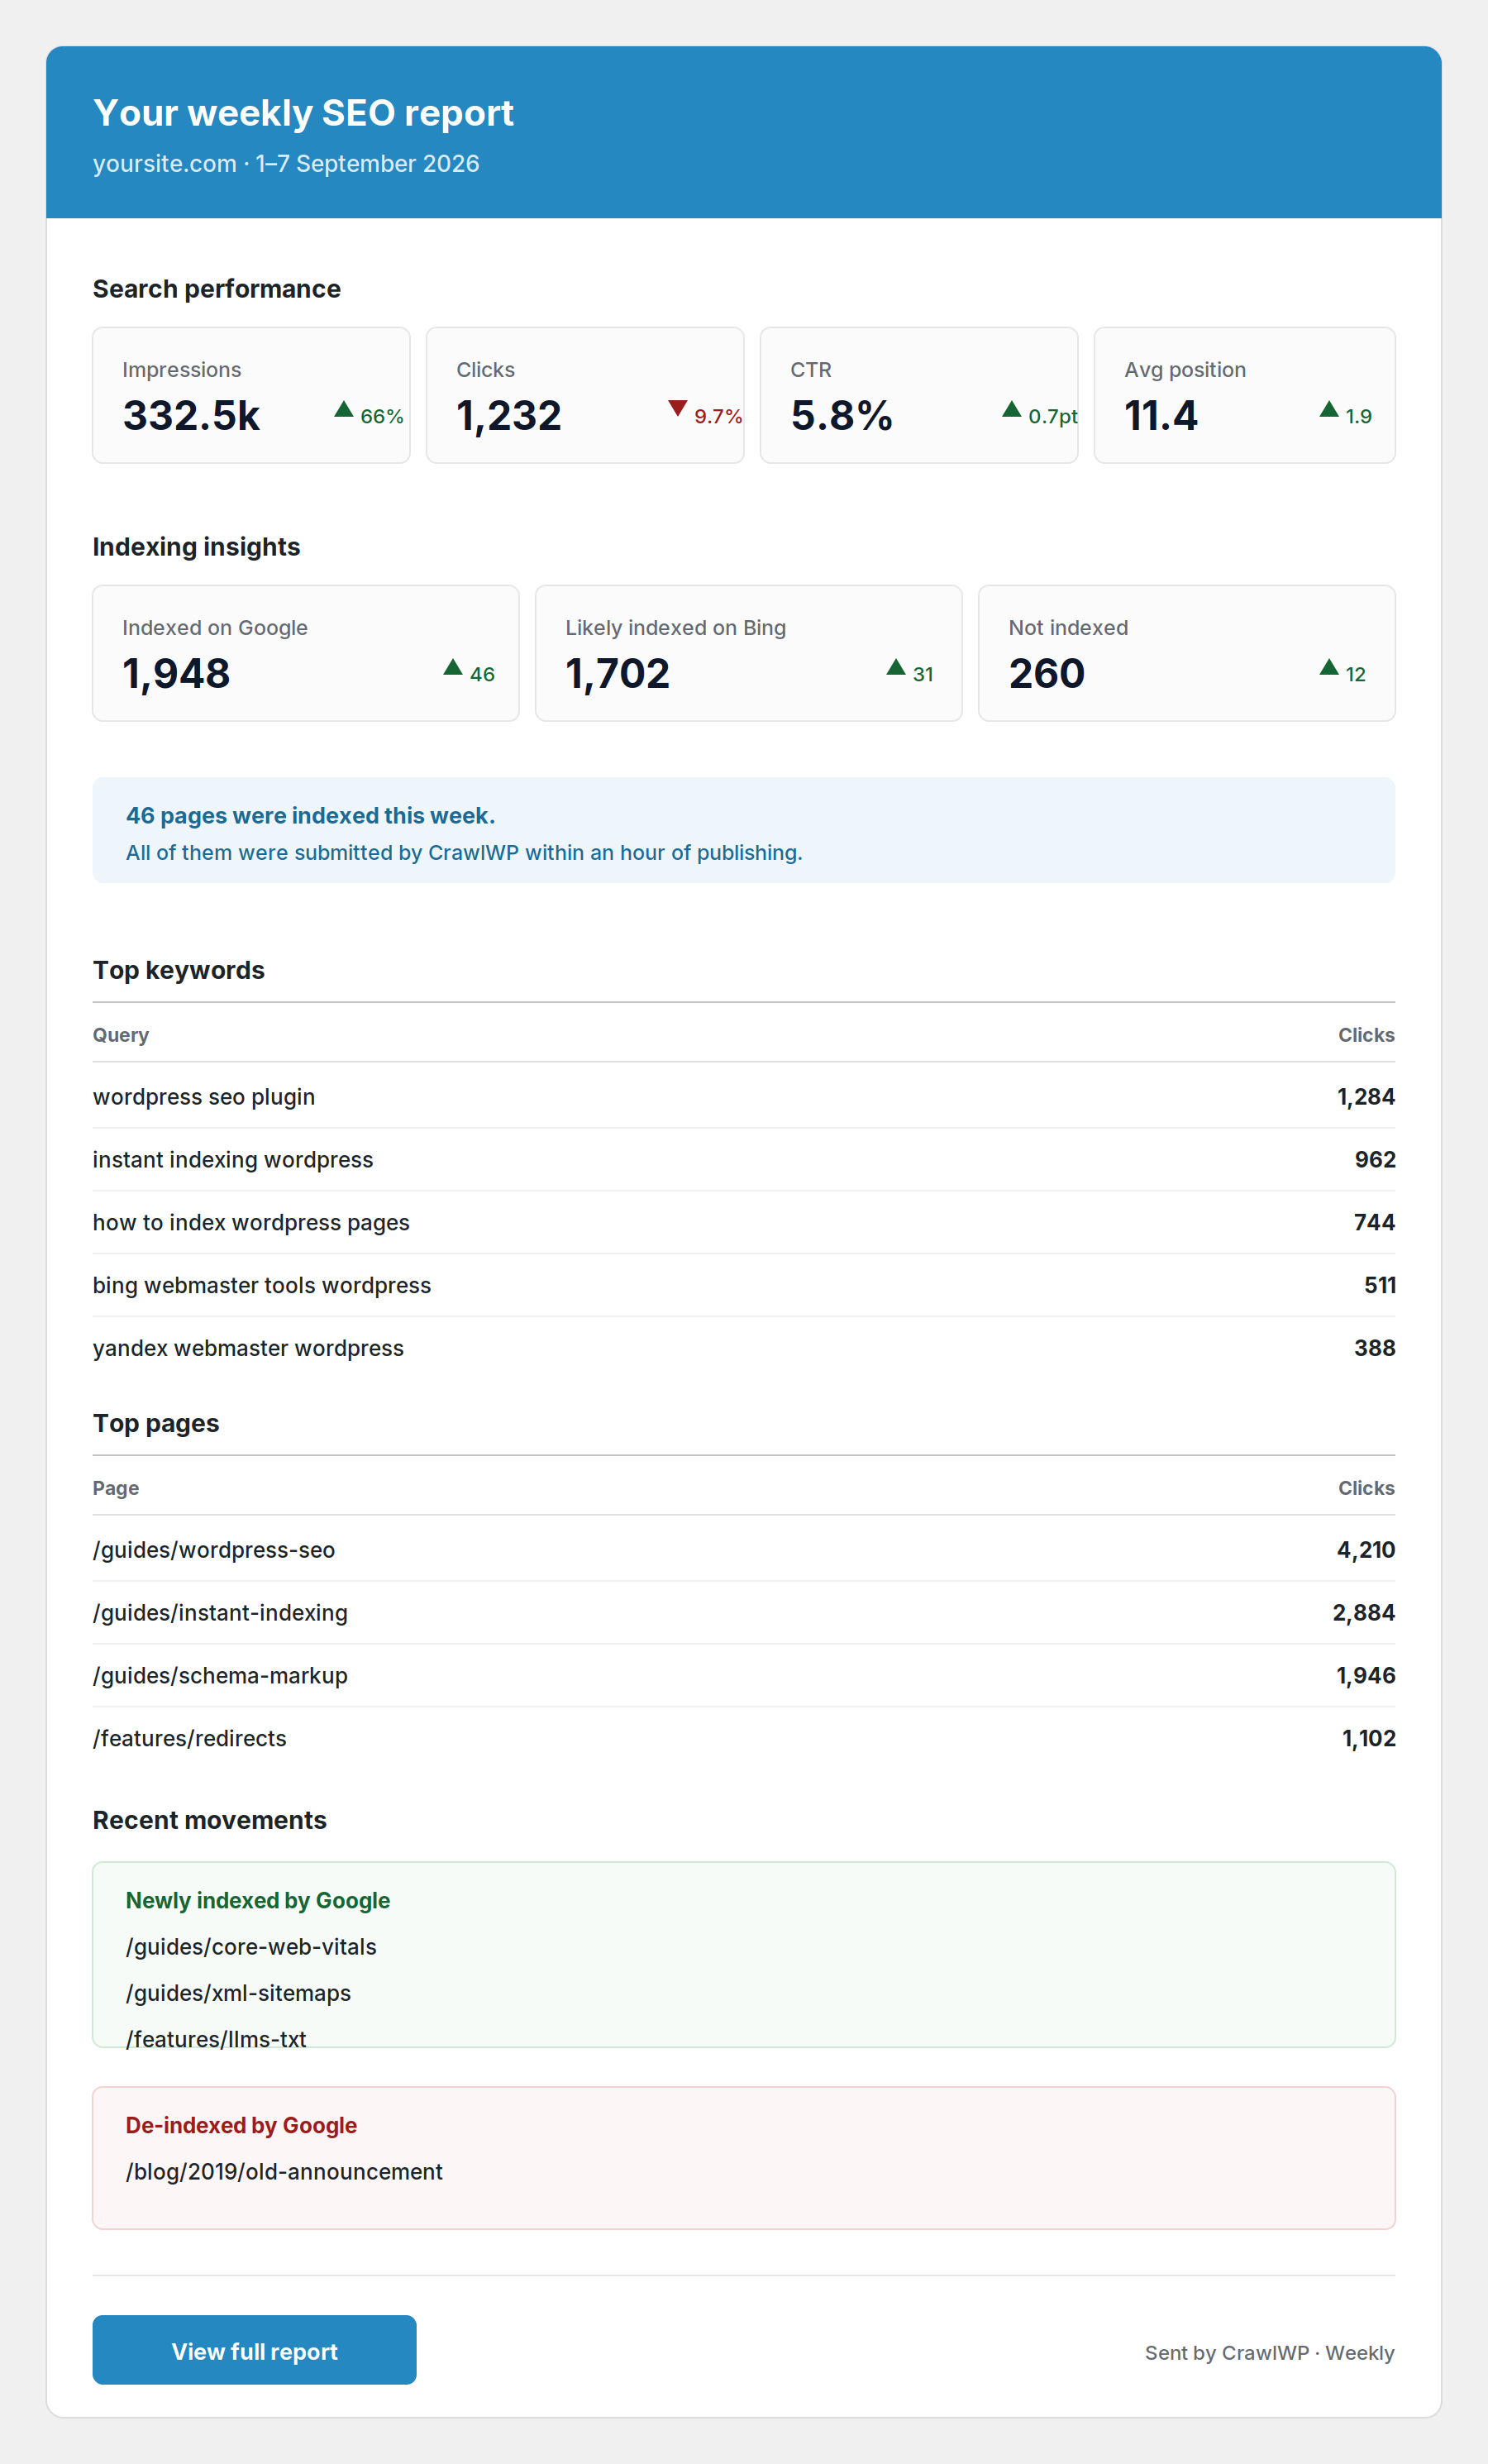Select the Indexed on Google count 1,948

pos(176,674)
